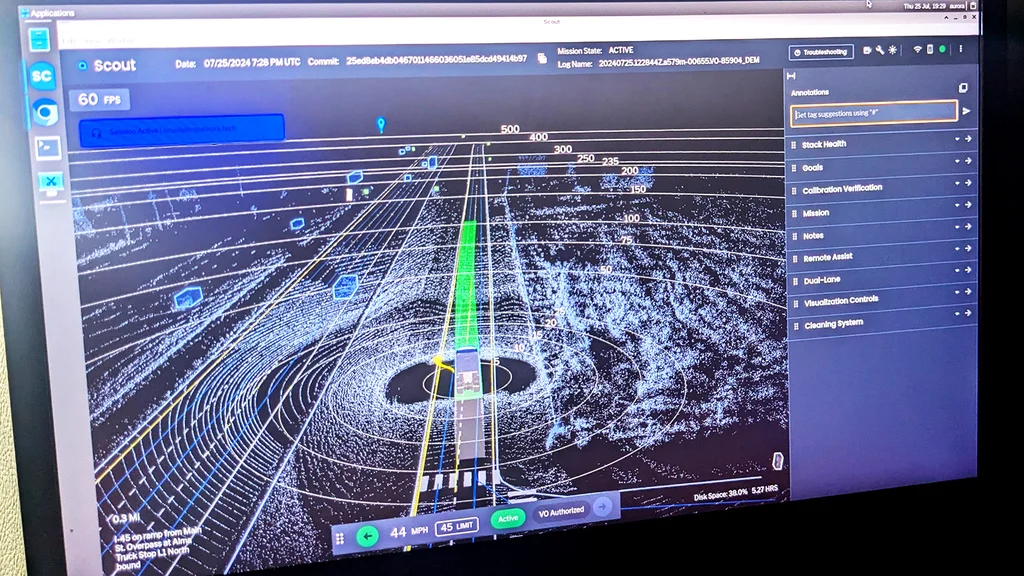Screen dimensions: 1024x576
Task: Select the Goals panel label
Action: pos(812,168)
